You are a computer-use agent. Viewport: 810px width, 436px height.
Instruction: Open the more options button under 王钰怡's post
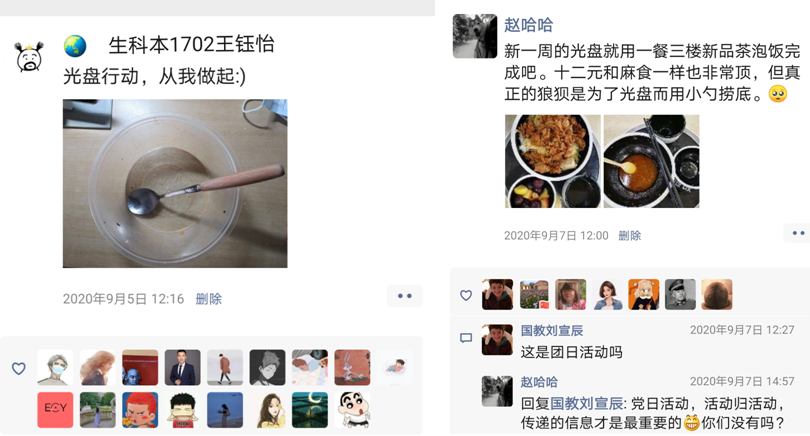click(x=404, y=296)
